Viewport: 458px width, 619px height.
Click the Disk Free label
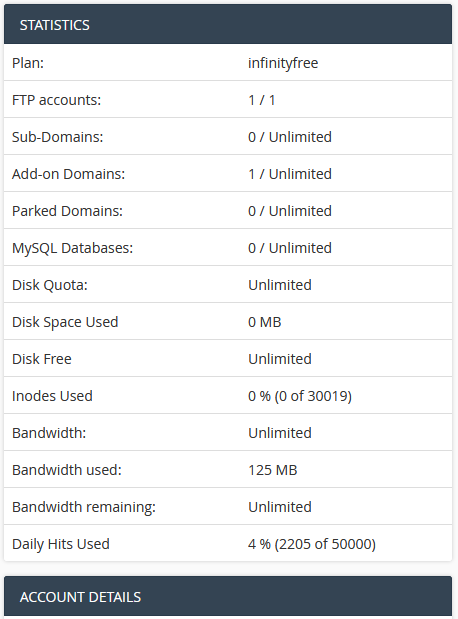(x=42, y=359)
